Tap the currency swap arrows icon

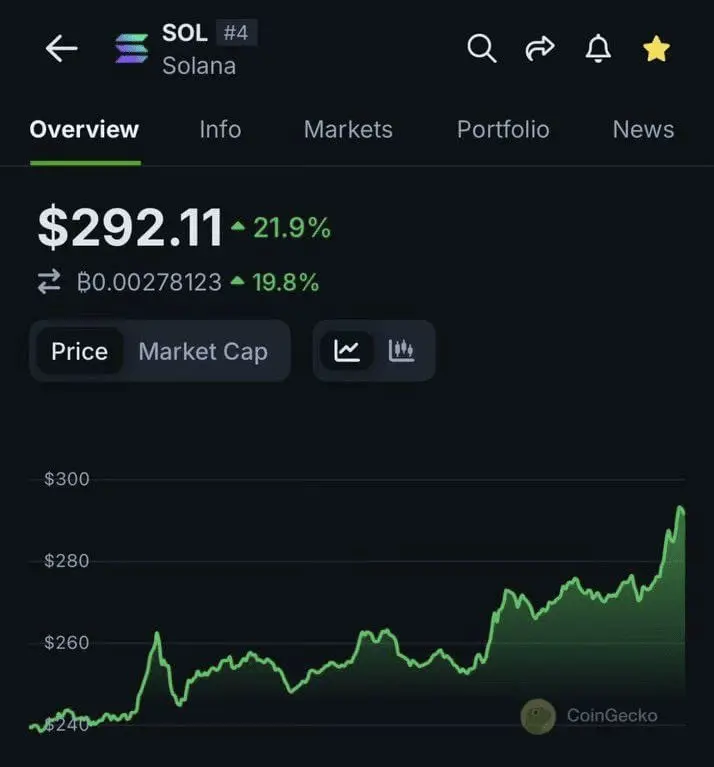(49, 283)
